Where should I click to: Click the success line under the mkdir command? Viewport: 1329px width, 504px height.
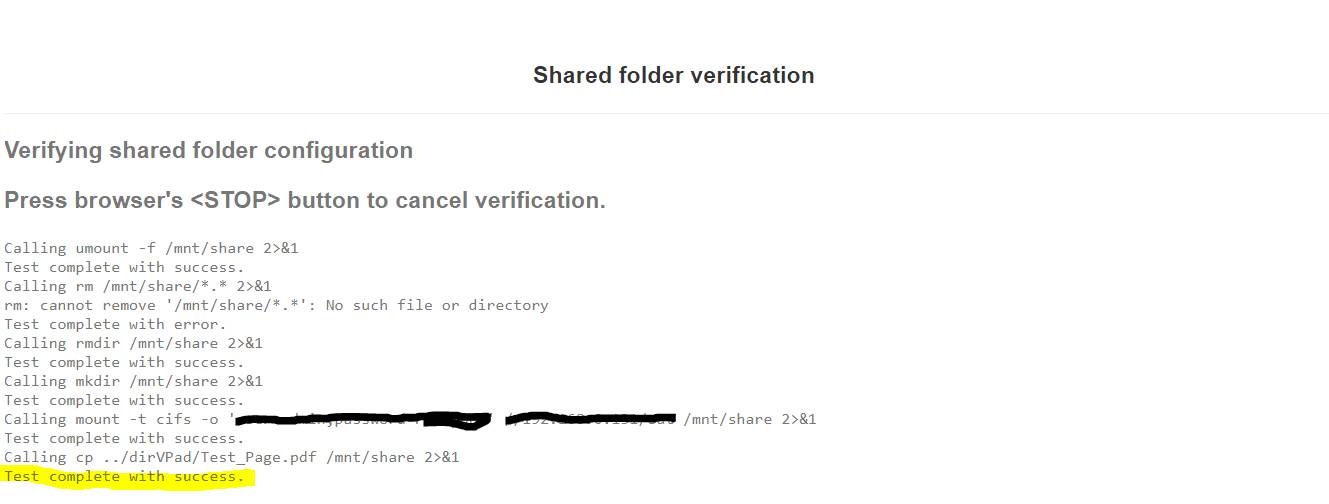[124, 400]
